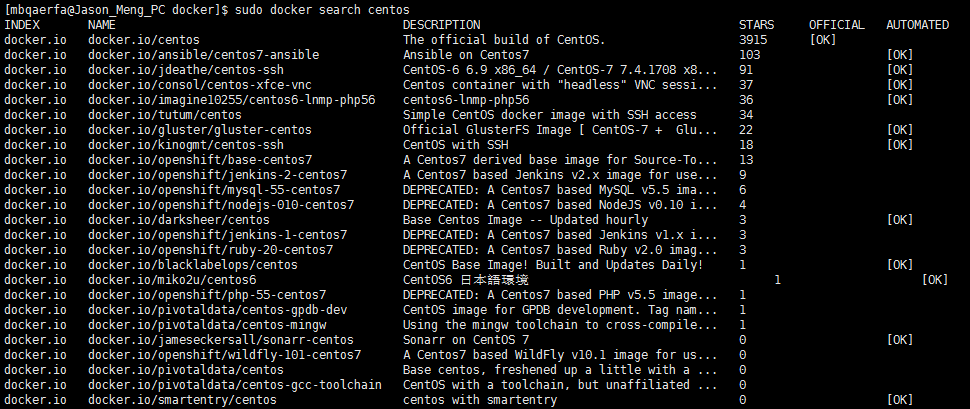Screen dimensions: 970x409
Task: Select the docker.io/ansible/centos7-ansible entry
Action: (204, 54)
